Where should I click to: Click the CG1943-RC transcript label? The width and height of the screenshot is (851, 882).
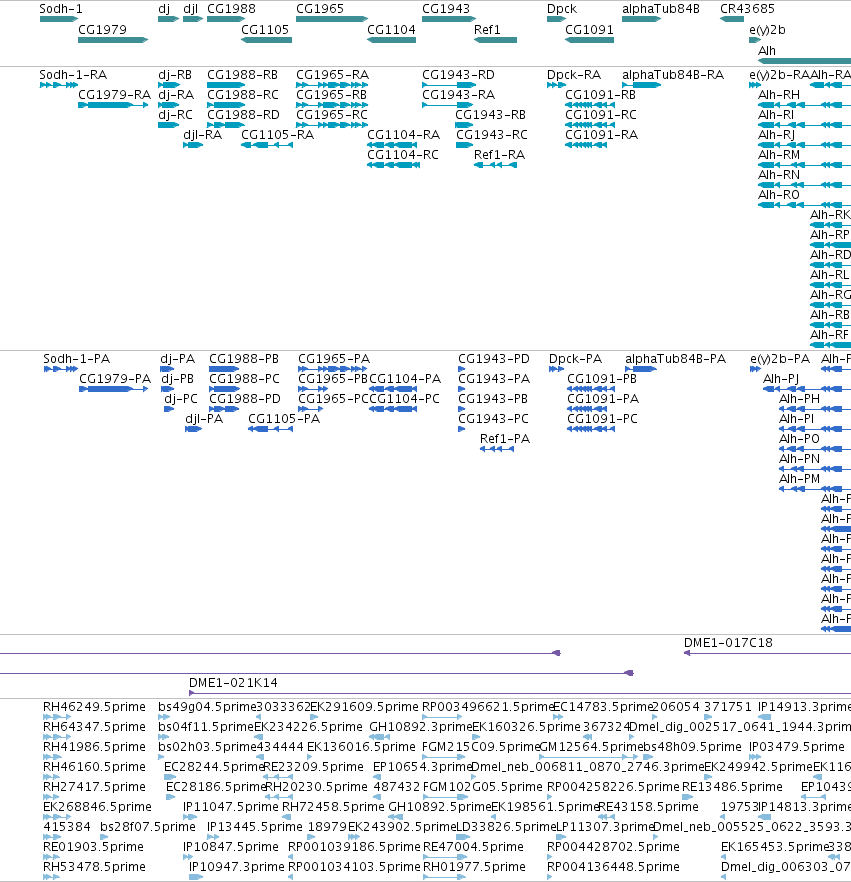pos(492,135)
